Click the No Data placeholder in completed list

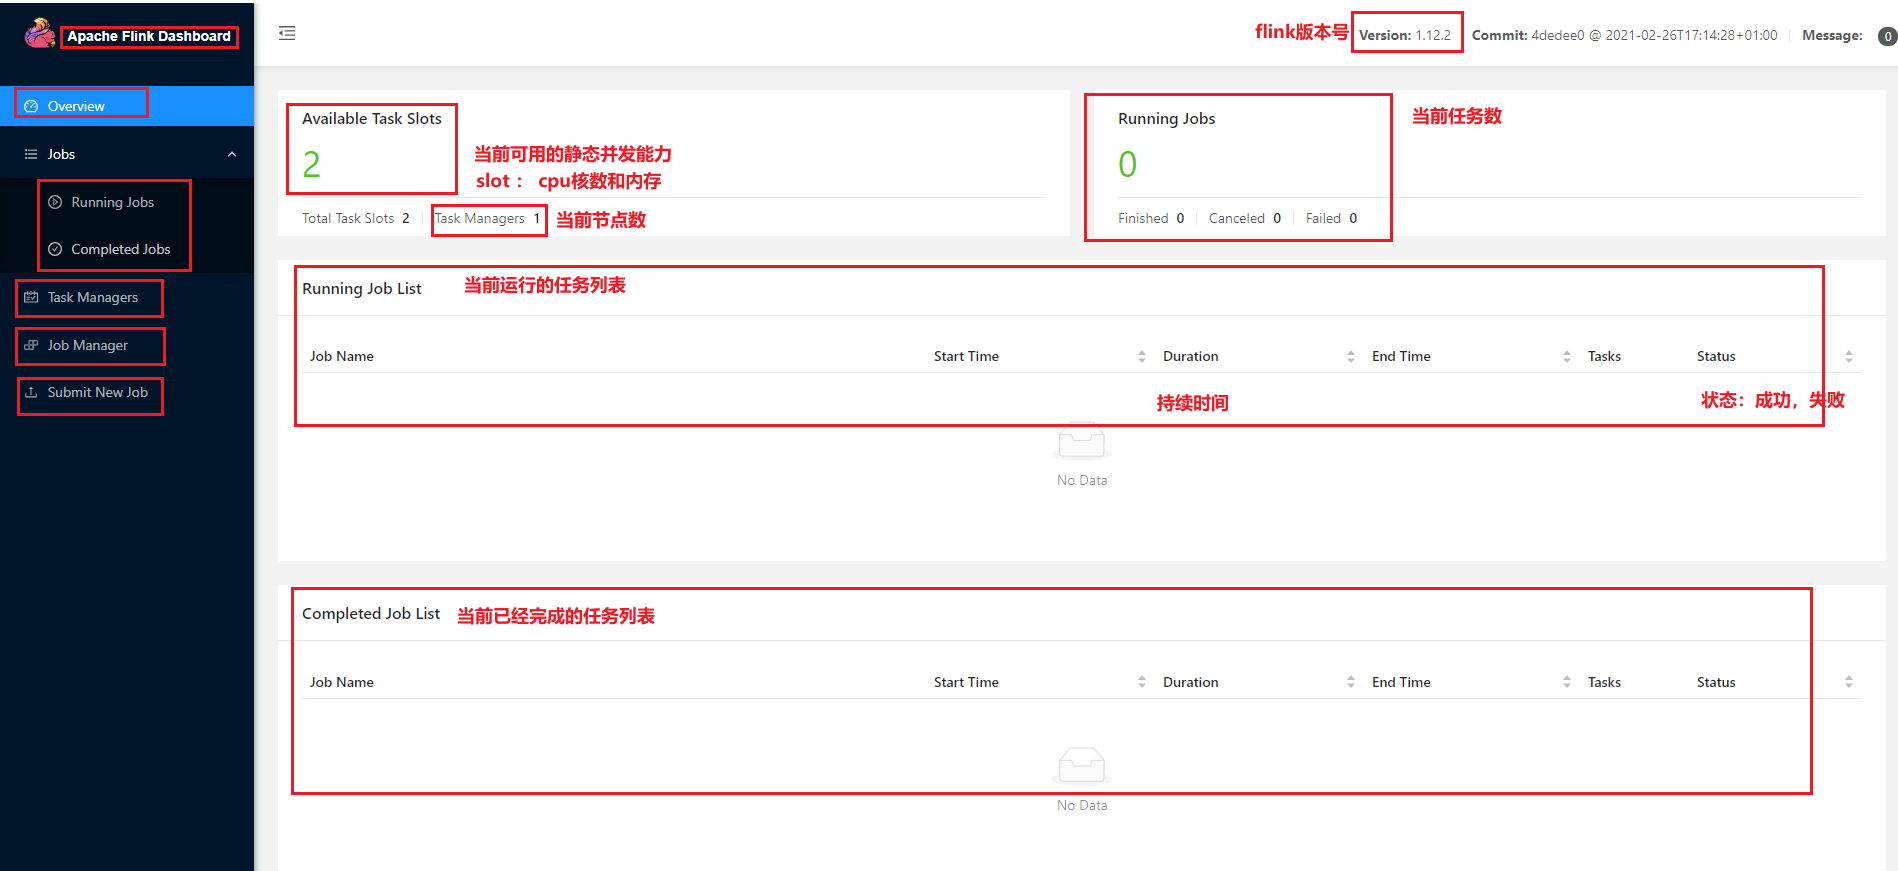point(1082,780)
